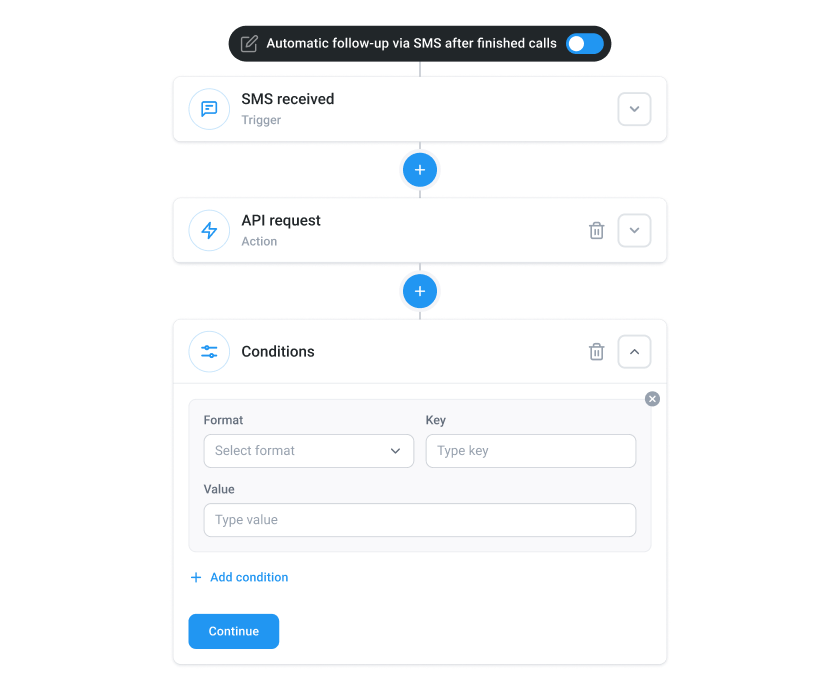Toggle the Automatic follow-up workflow switch
Viewport: 840px width, 690px height.
(x=584, y=44)
